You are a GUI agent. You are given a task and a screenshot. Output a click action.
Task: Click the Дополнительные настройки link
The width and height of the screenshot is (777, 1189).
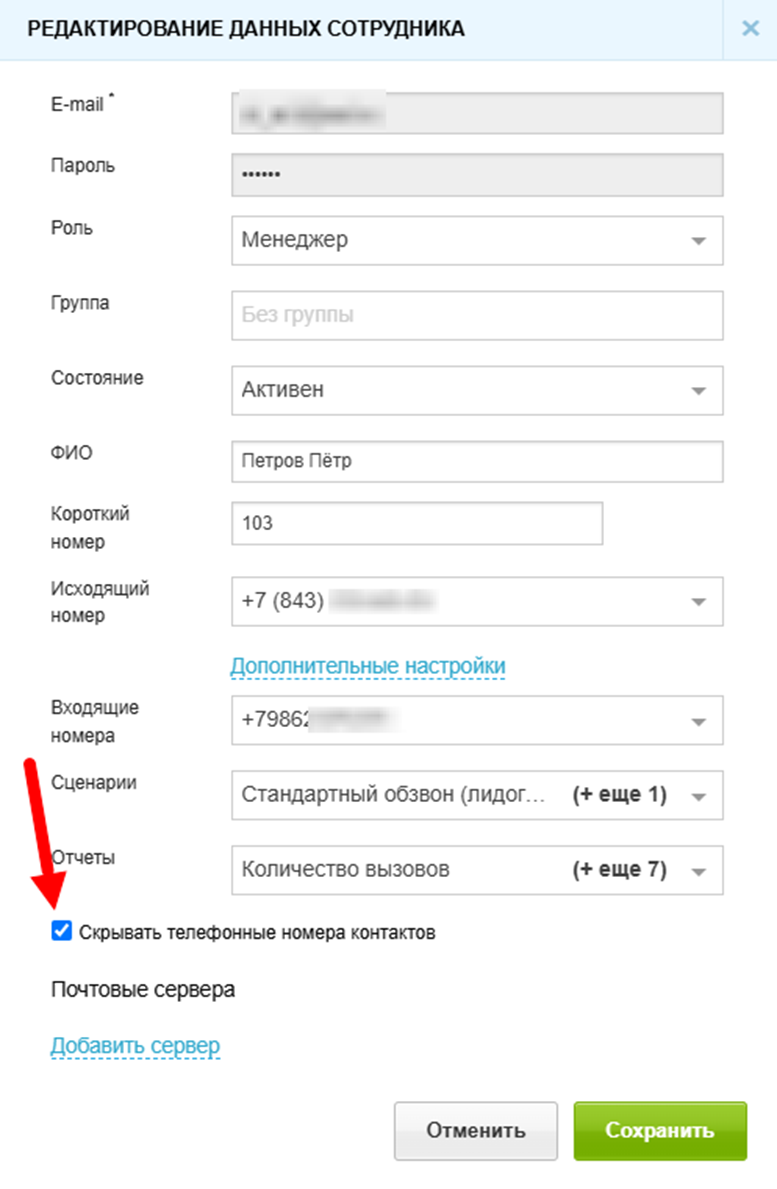[x=368, y=665]
